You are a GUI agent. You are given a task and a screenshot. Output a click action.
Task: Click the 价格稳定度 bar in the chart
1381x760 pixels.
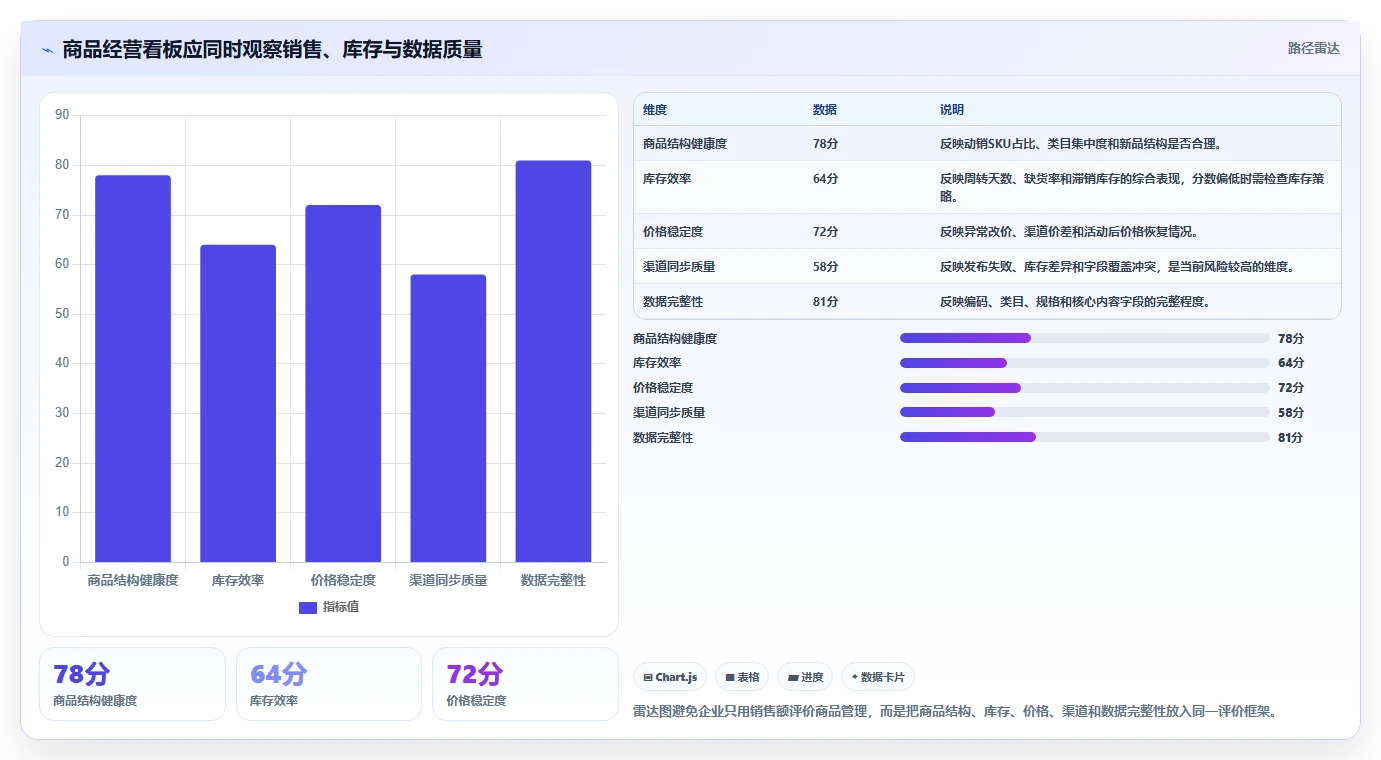click(x=343, y=384)
